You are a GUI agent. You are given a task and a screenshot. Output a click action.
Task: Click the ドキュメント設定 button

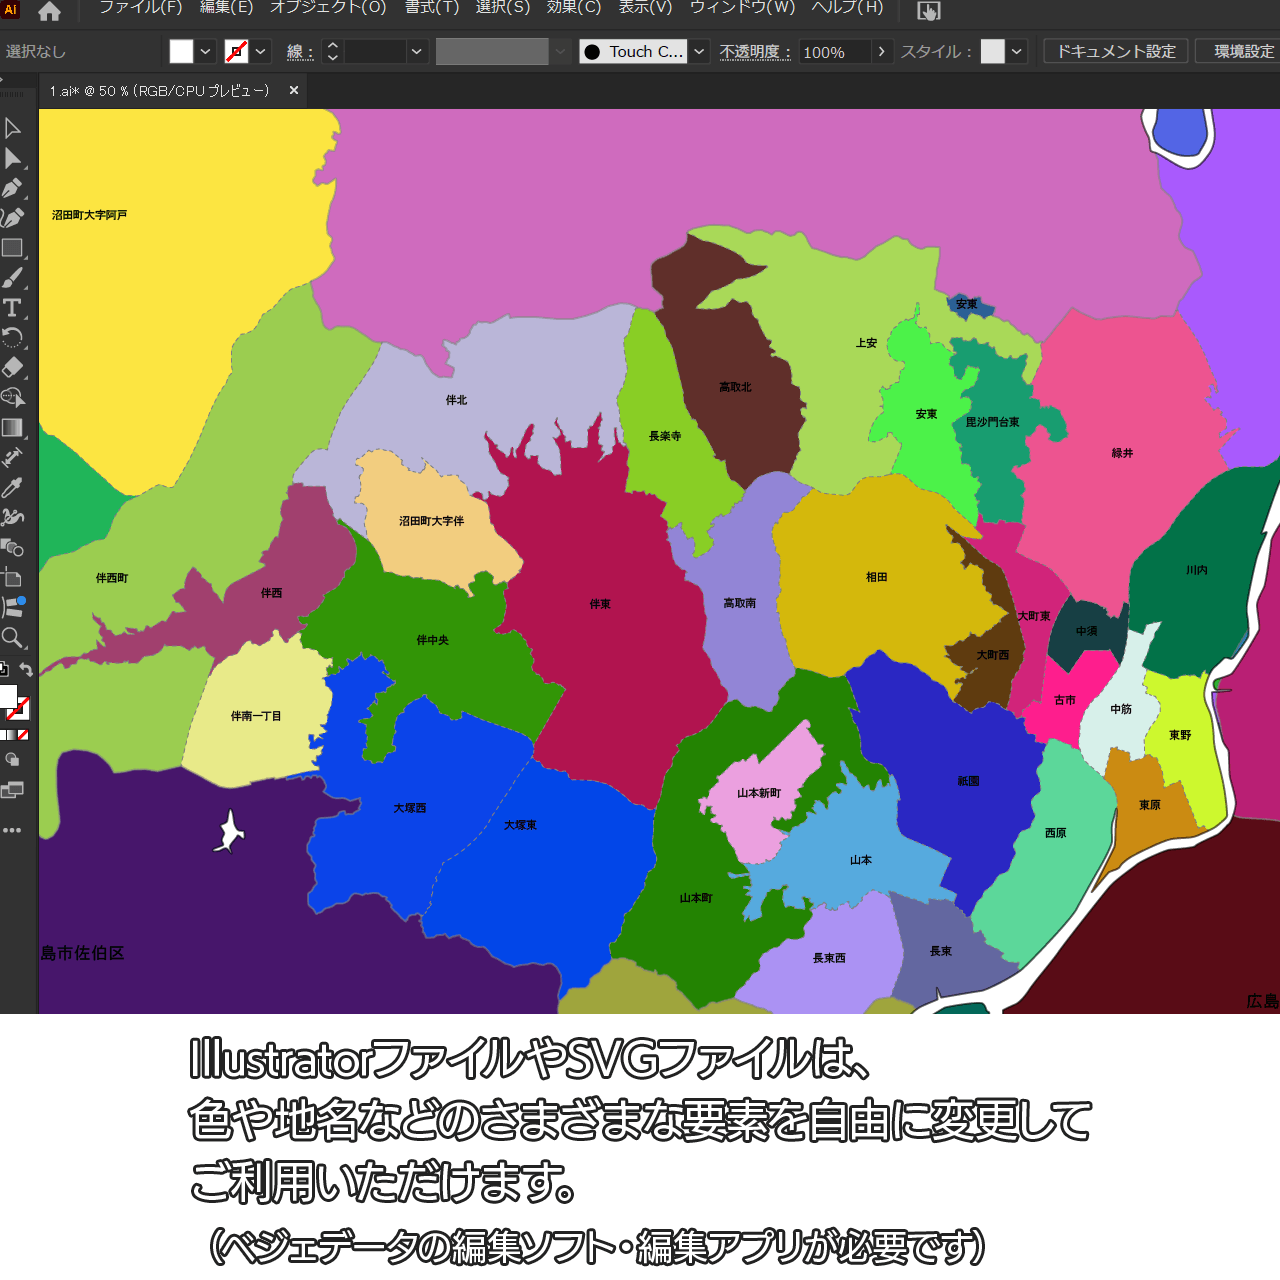click(1115, 52)
